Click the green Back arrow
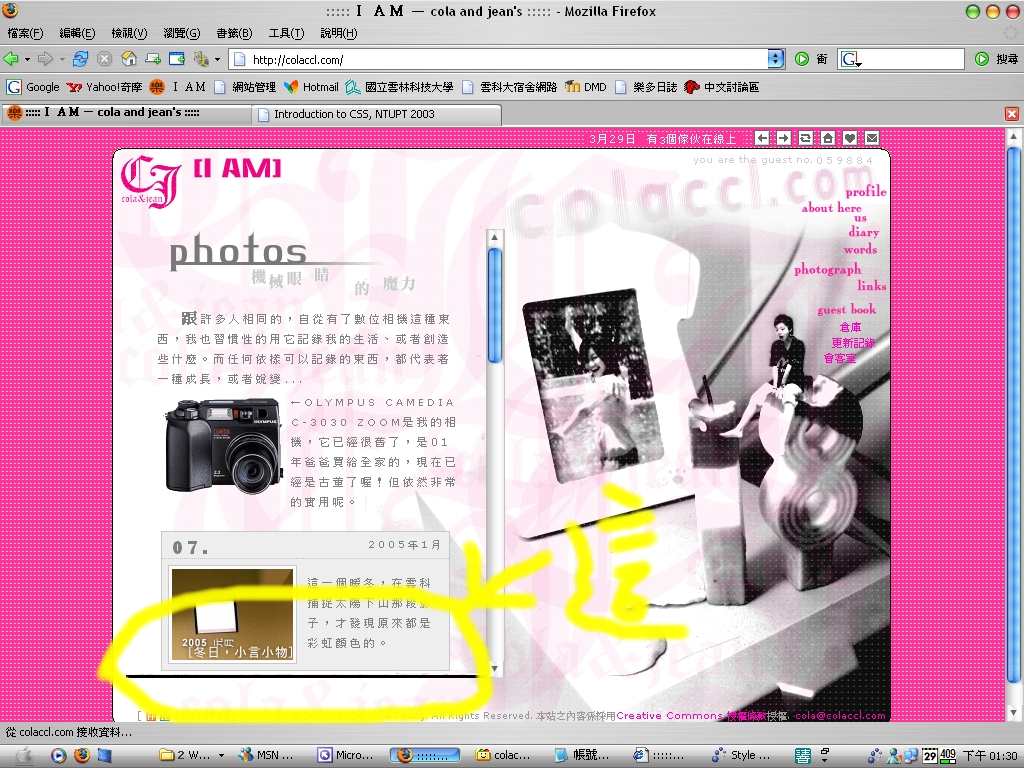This screenshot has height=768, width=1024. click(11, 59)
